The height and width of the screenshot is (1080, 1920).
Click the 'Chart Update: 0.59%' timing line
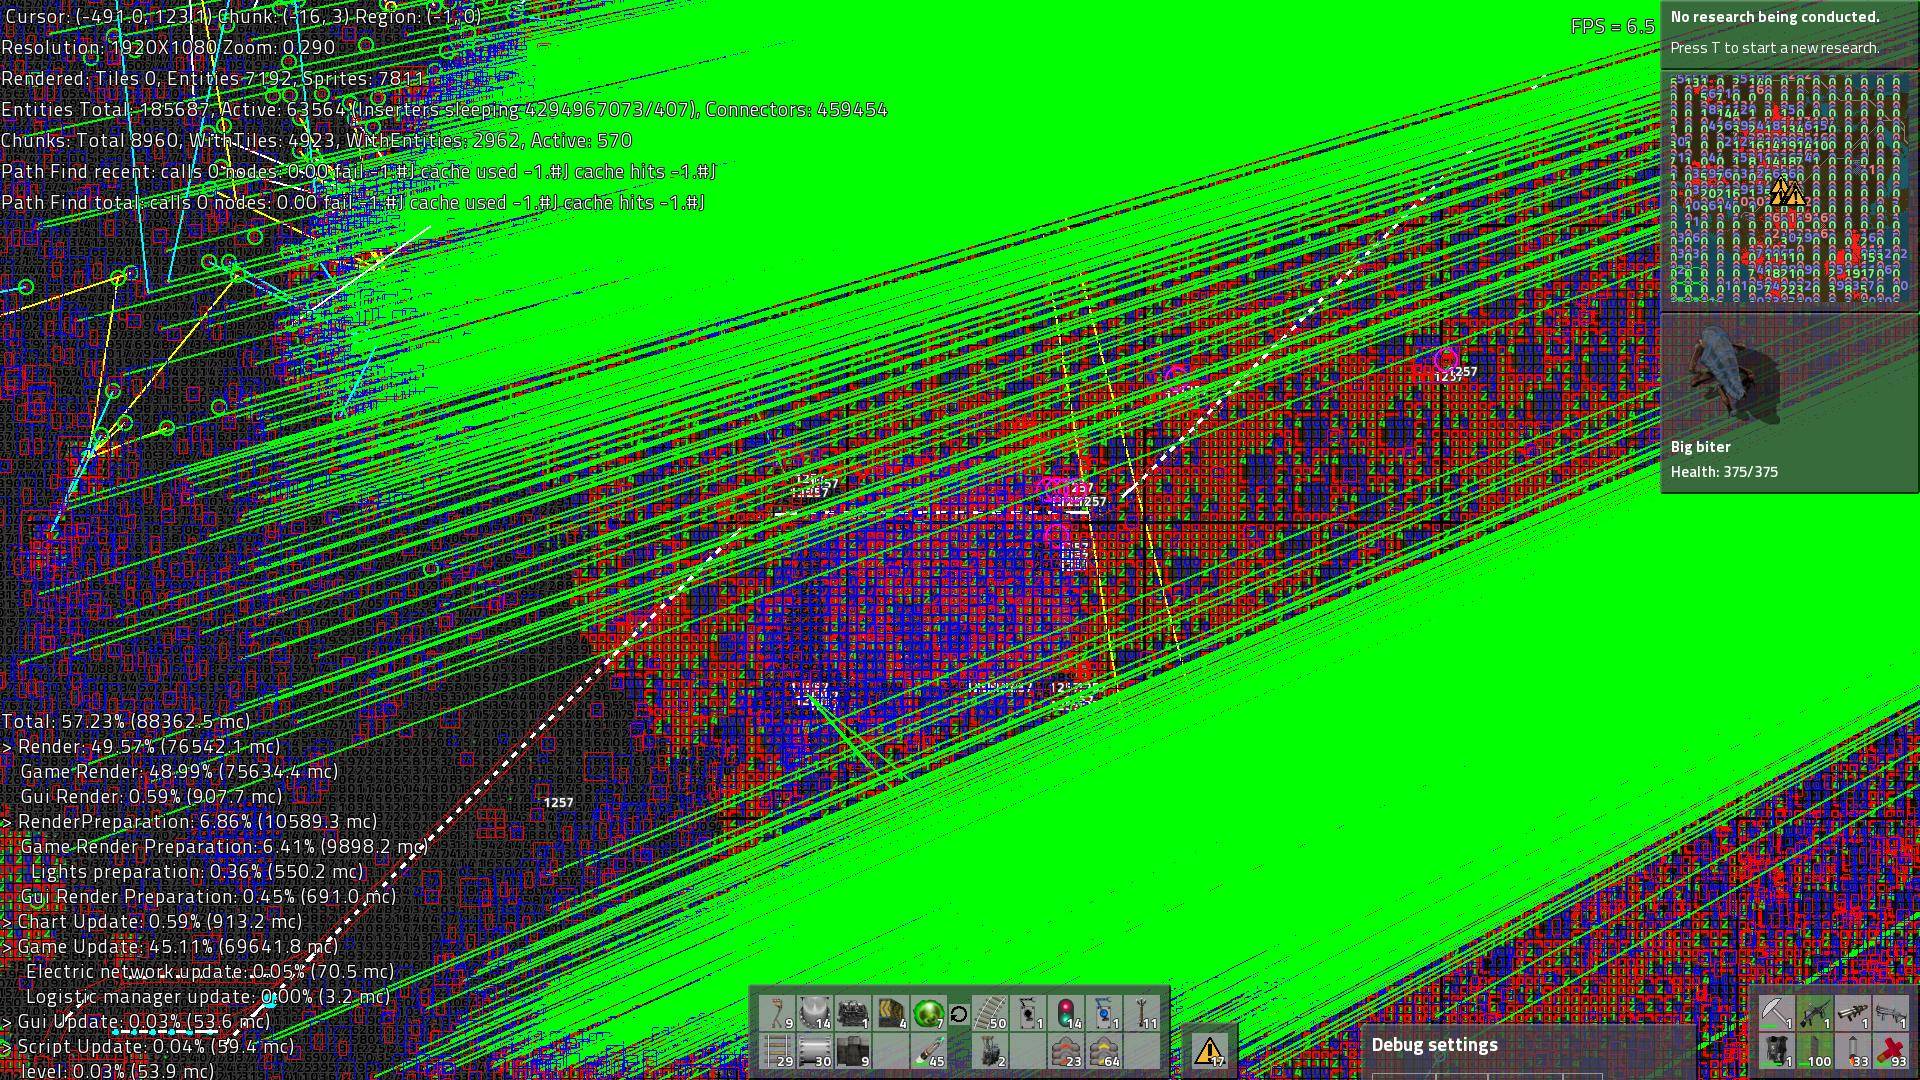(152, 921)
